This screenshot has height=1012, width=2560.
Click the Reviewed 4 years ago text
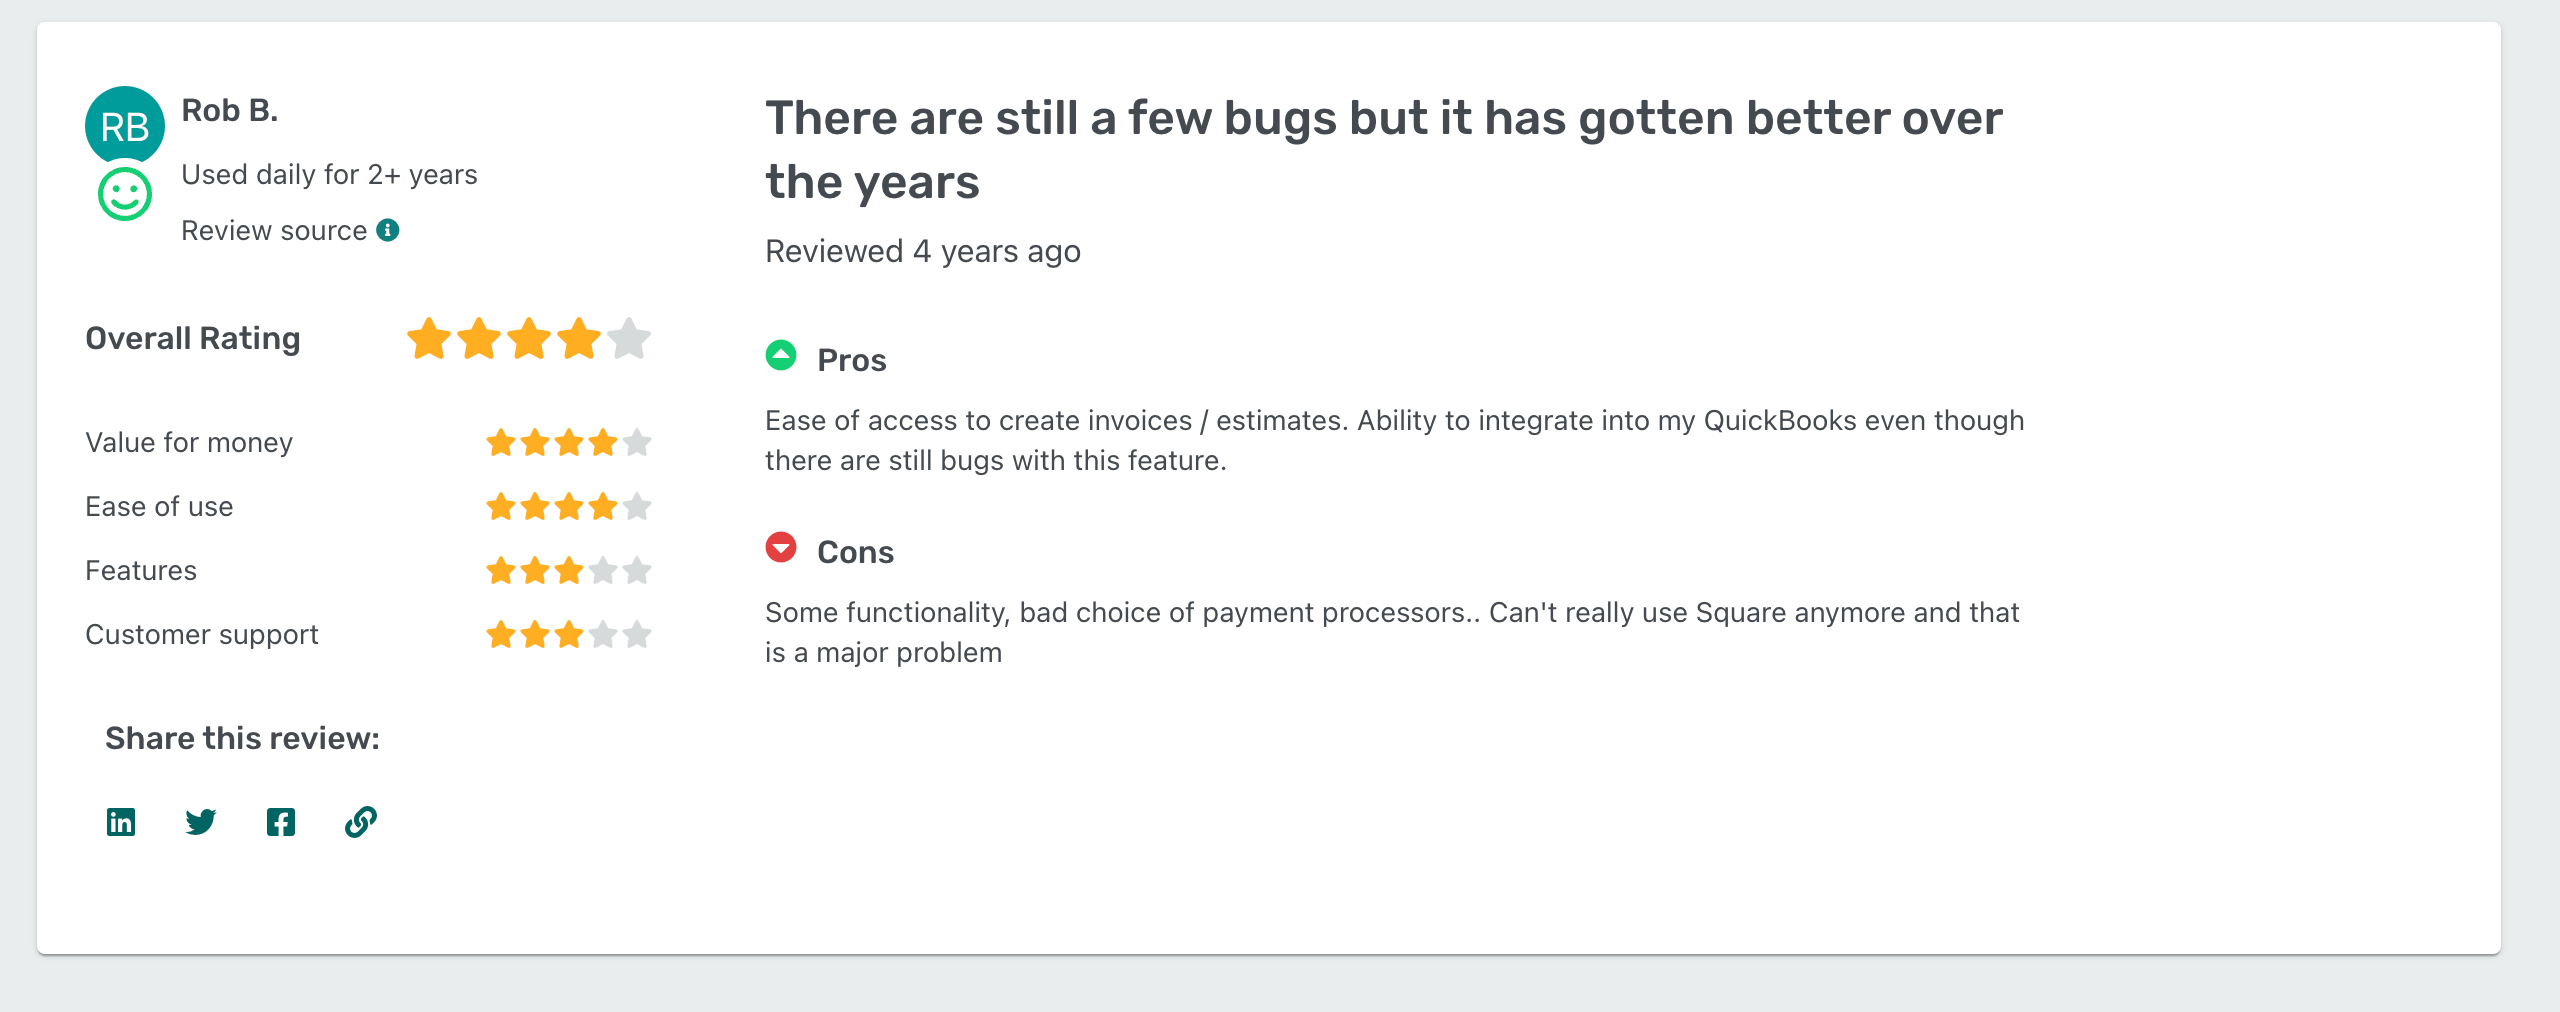point(923,251)
